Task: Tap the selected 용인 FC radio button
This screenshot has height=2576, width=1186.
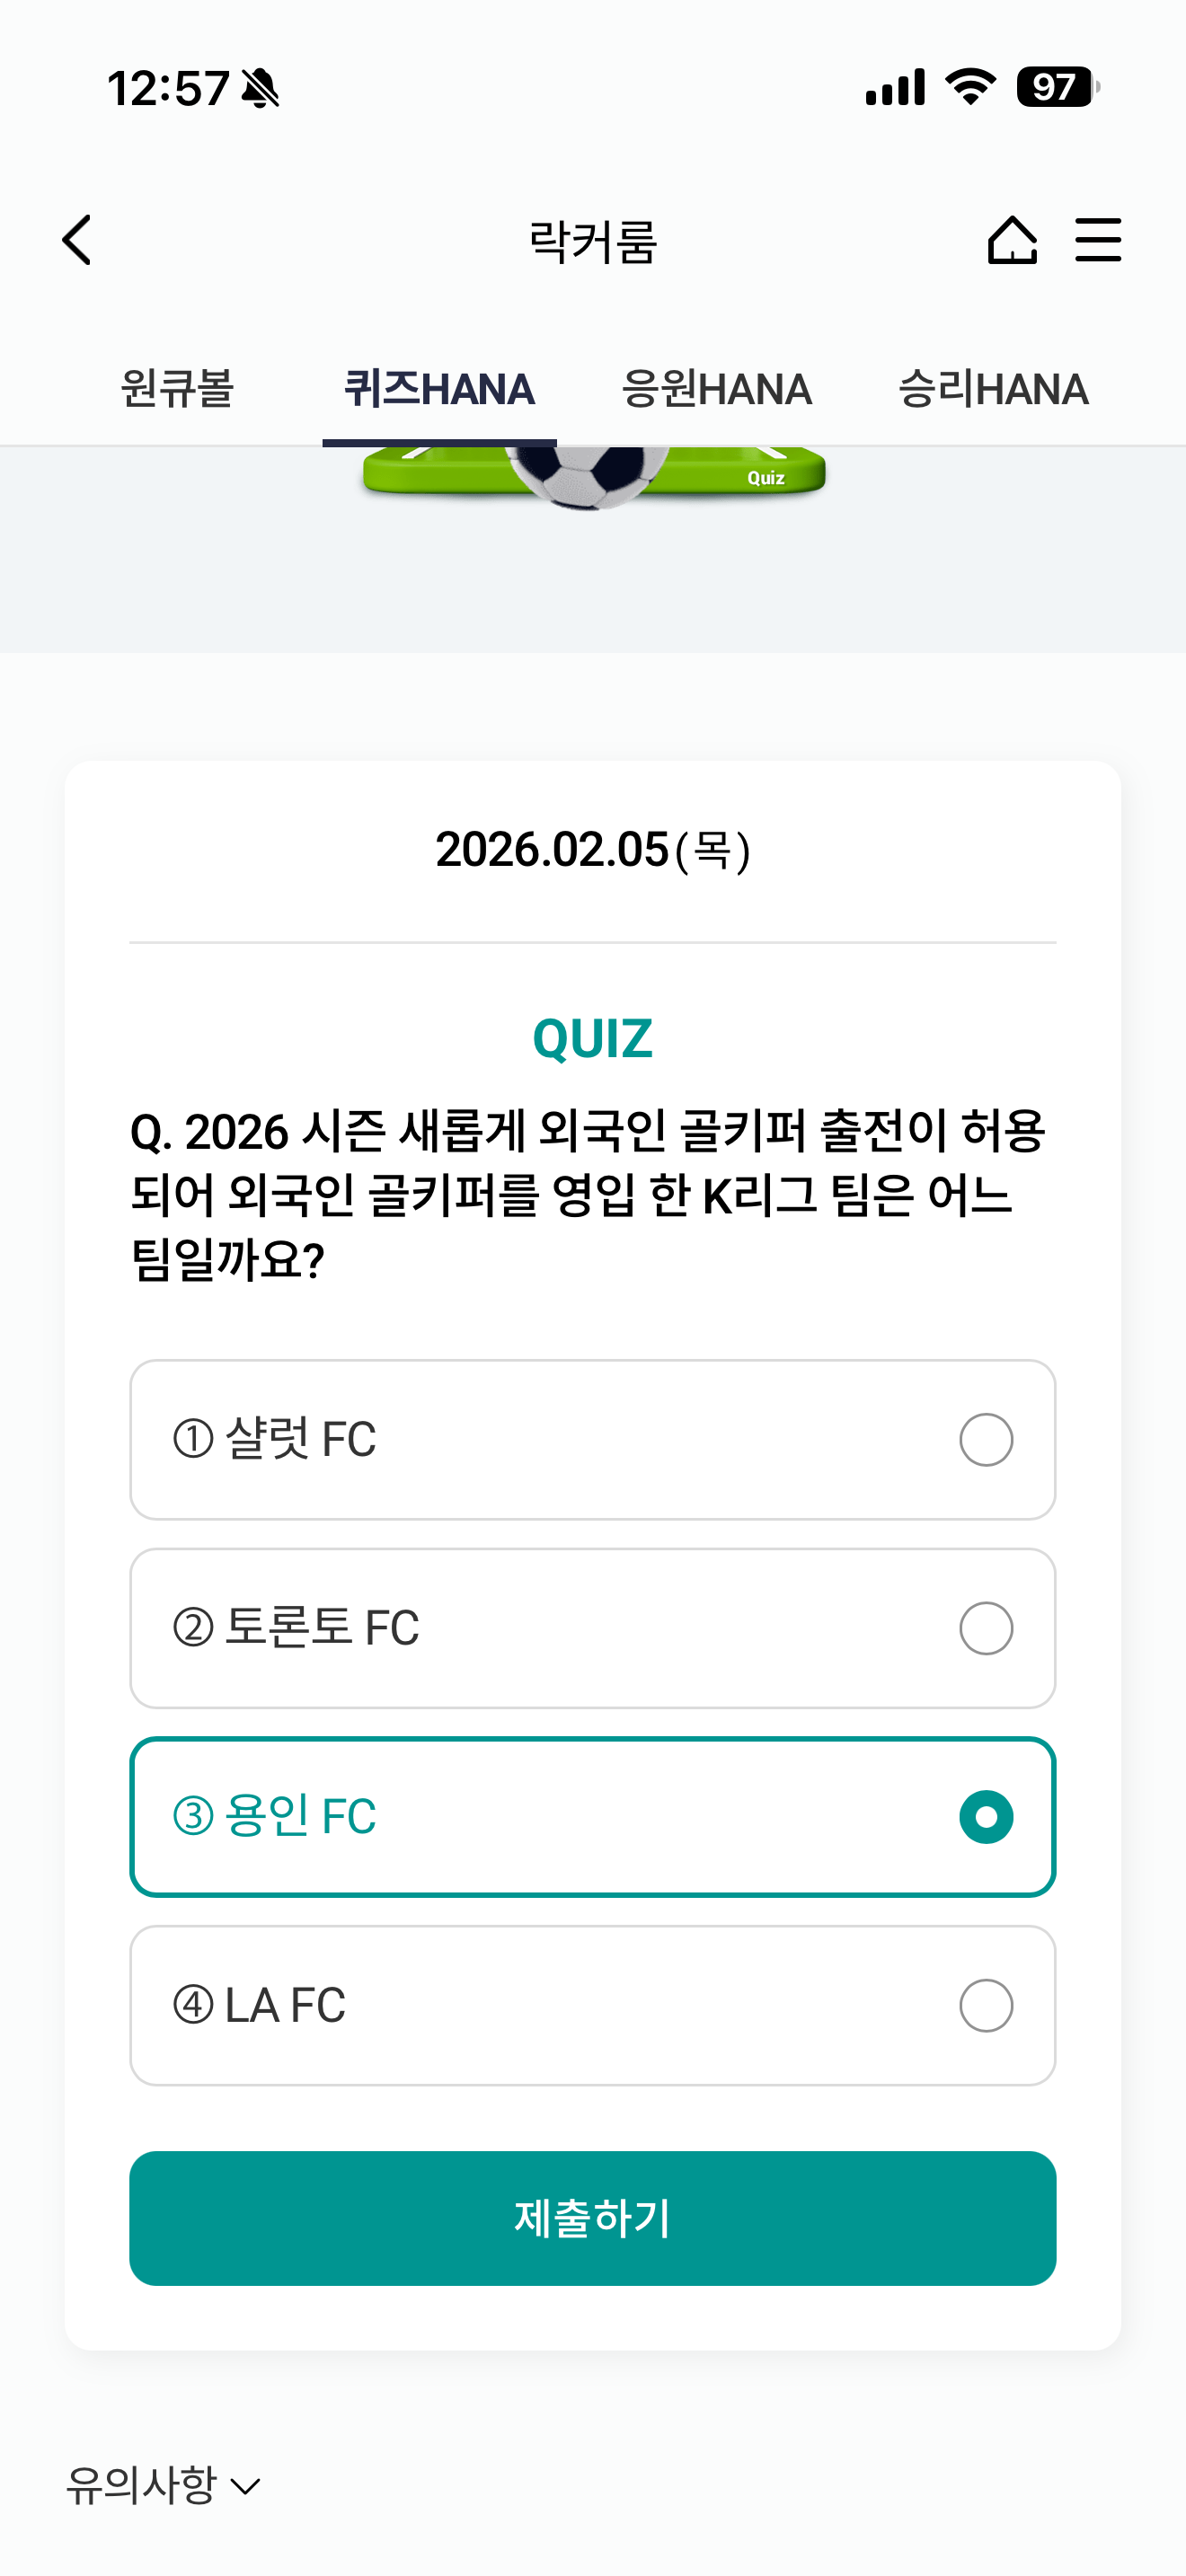Action: tap(986, 1816)
